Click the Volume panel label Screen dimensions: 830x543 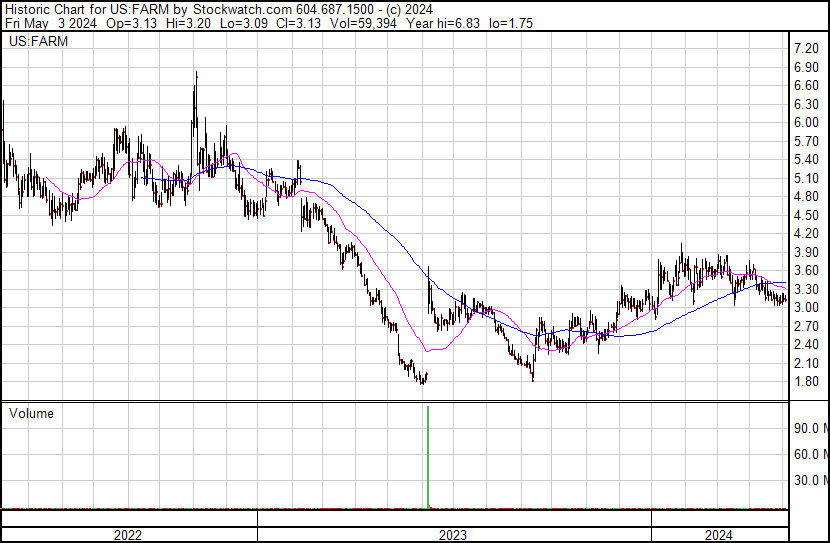(x=31, y=413)
